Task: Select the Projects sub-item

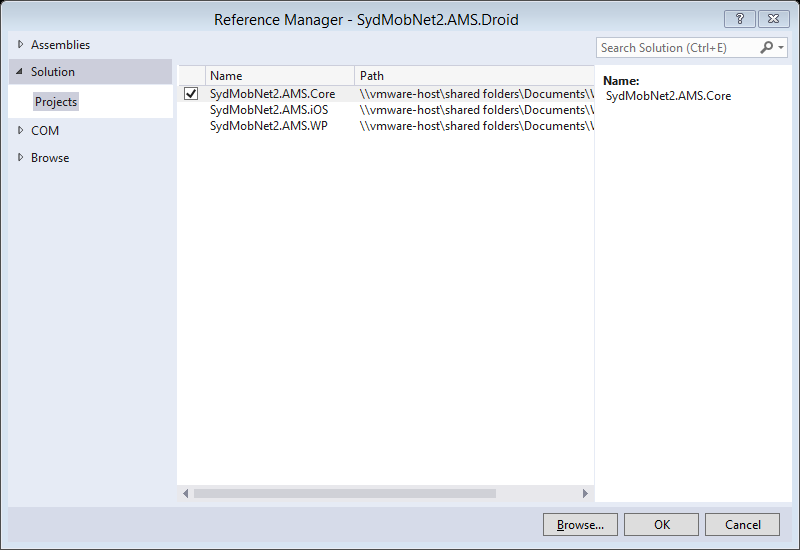Action: pos(56,102)
